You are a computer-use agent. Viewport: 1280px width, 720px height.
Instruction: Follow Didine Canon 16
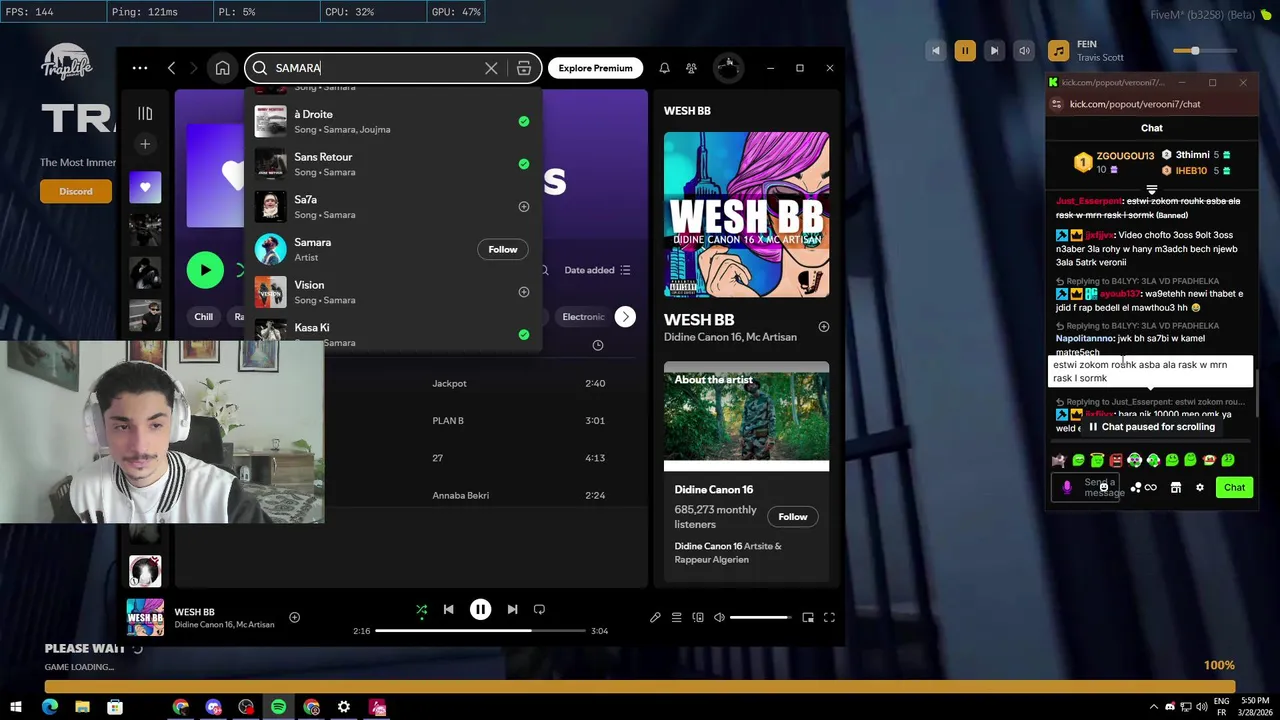point(793,517)
